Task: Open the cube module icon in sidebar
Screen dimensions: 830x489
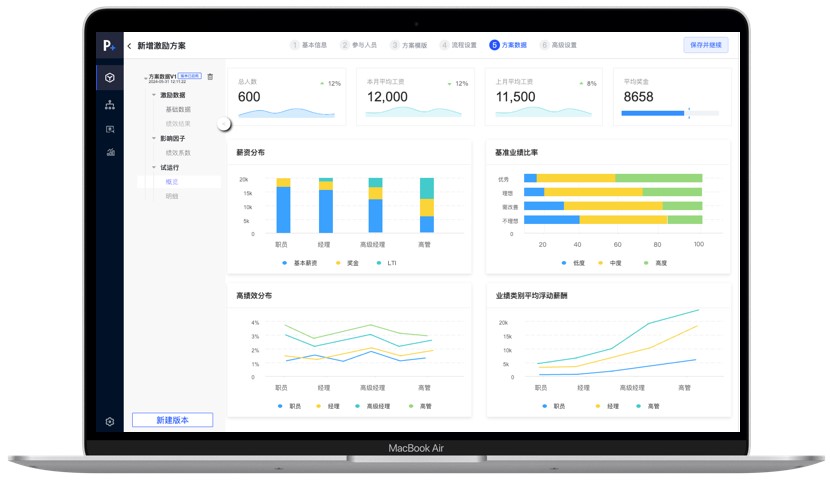Action: [x=109, y=78]
